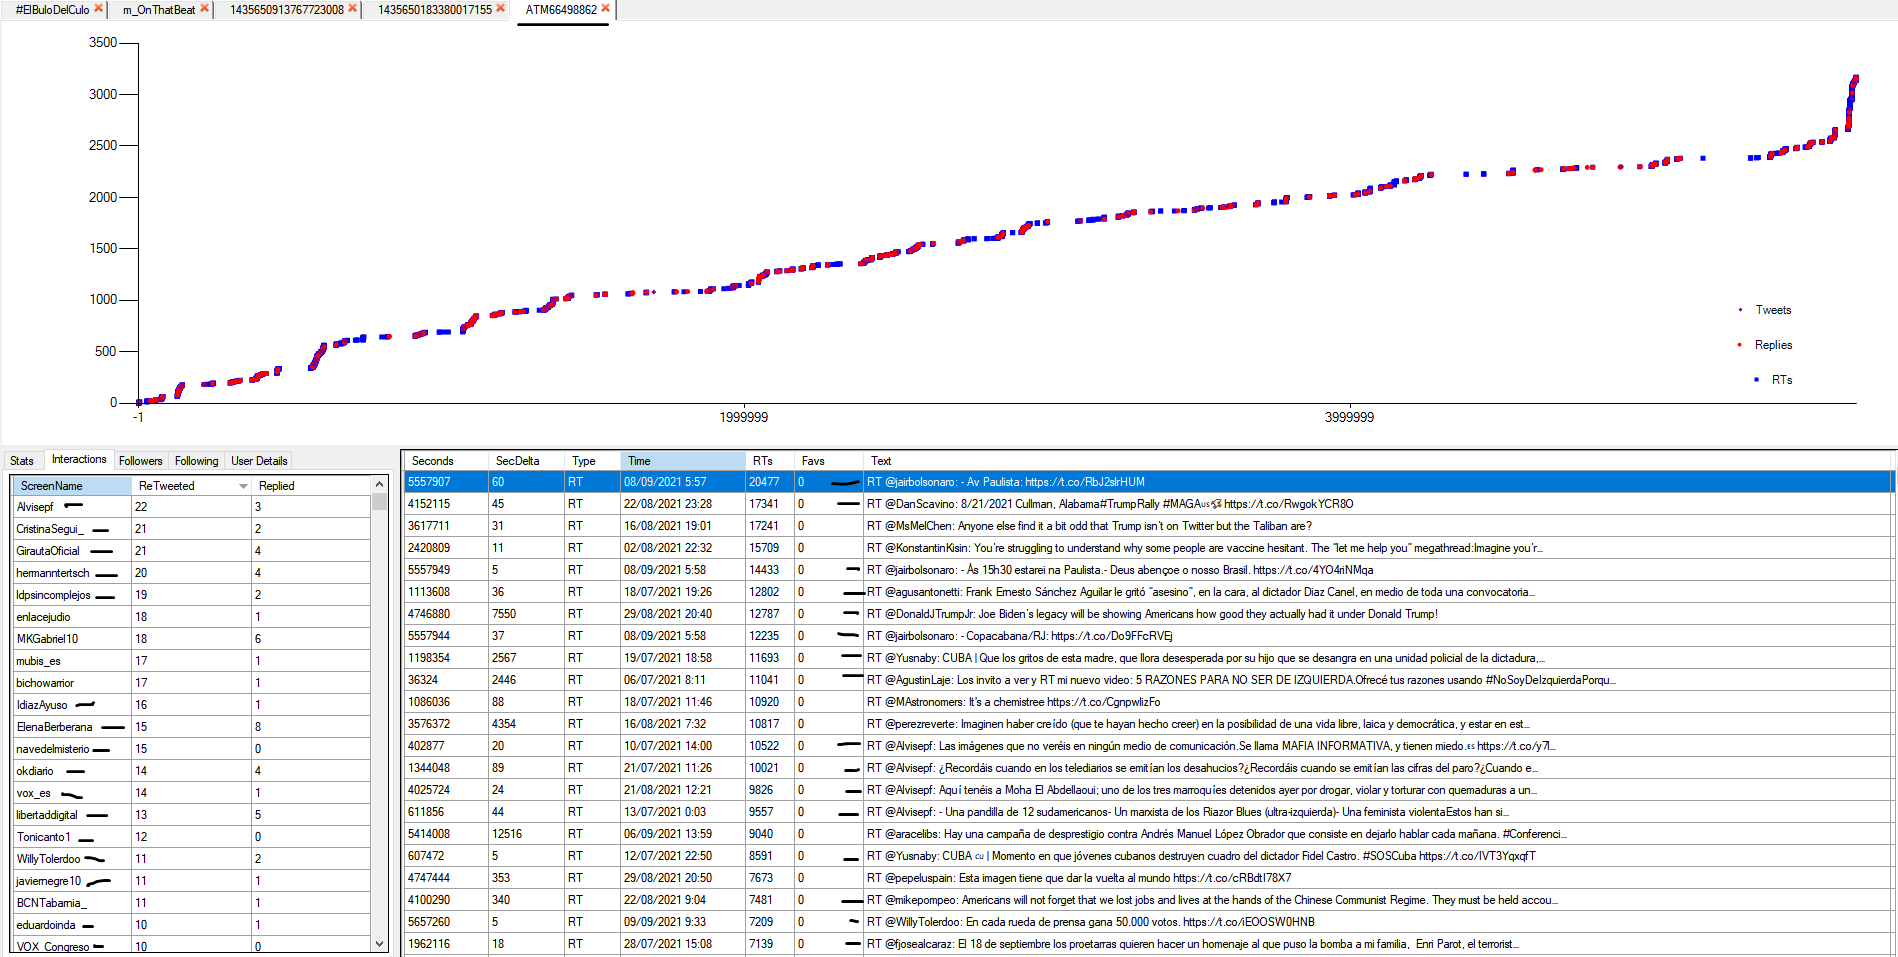Sort tweets by the Time column header

[x=681, y=461]
